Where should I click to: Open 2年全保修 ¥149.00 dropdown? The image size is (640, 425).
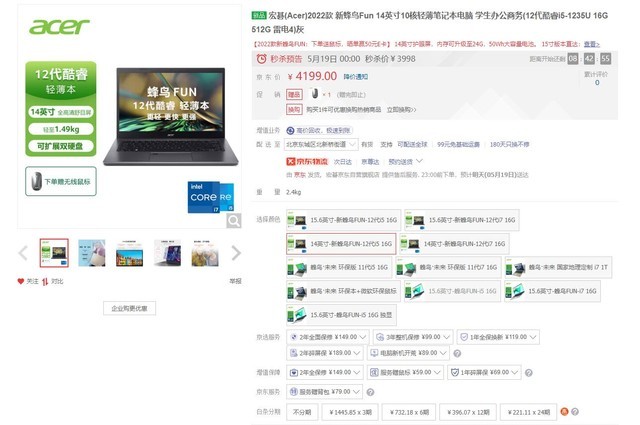pos(325,372)
